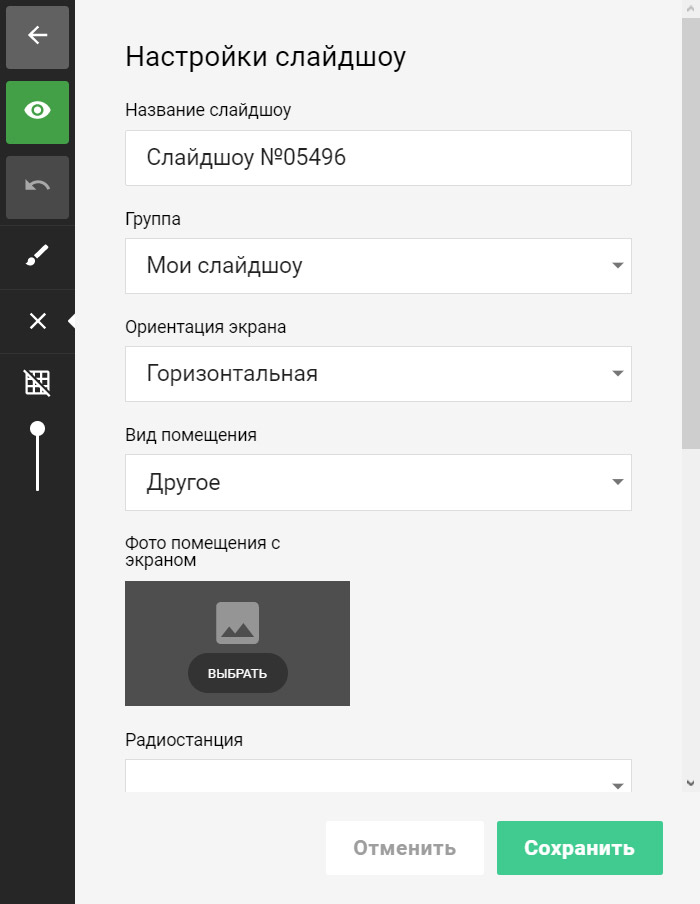
Task: Click the Сохранить button
Action: tap(579, 848)
